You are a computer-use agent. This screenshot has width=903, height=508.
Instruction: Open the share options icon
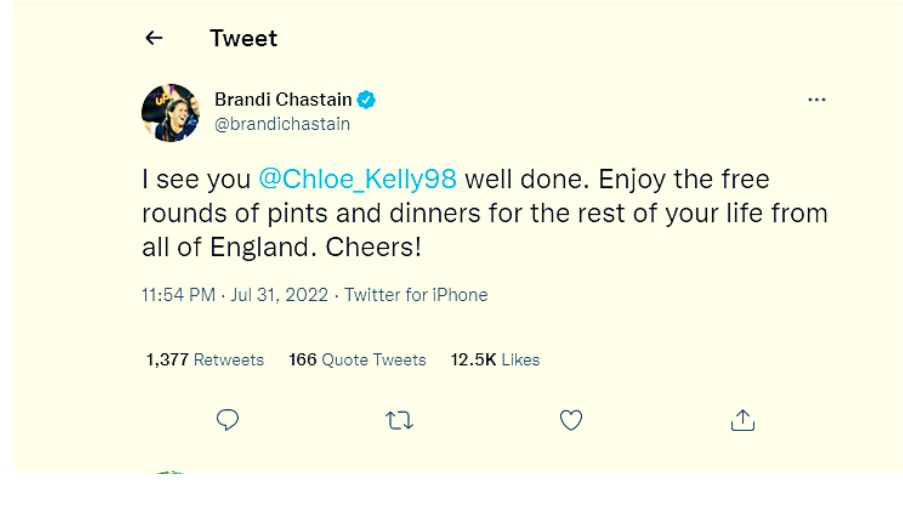click(x=742, y=421)
